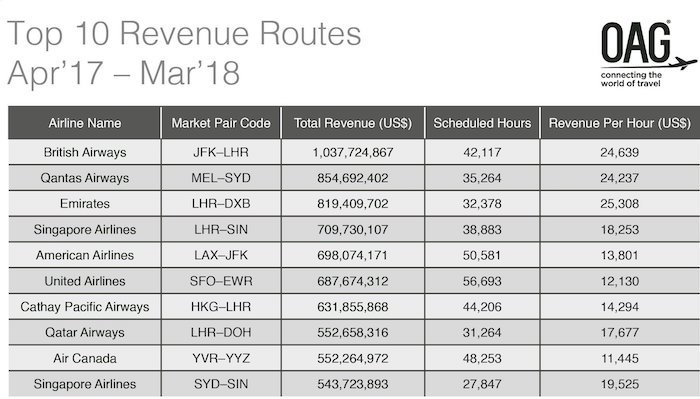The height and width of the screenshot is (399, 700).
Task: Click the Total Revenue (US$) header
Action: pyautogui.click(x=353, y=123)
